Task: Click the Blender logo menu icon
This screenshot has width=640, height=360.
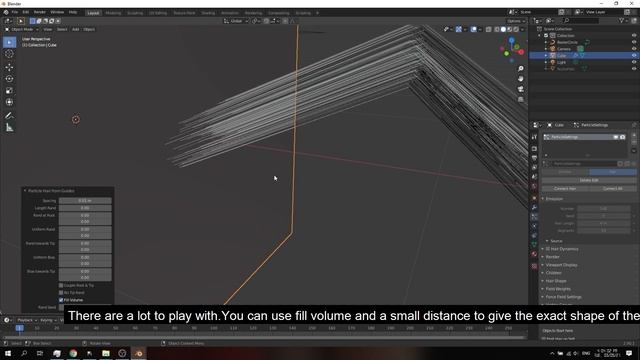Action: (6, 12)
